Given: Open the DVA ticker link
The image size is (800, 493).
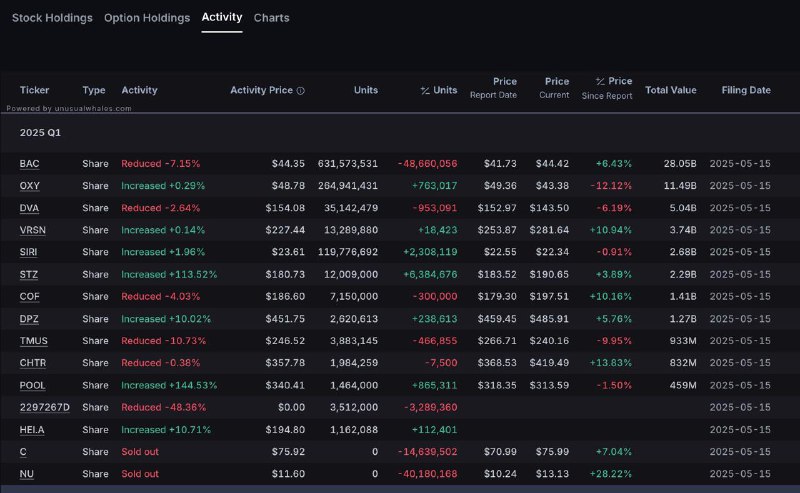Looking at the screenshot, I should point(29,208).
